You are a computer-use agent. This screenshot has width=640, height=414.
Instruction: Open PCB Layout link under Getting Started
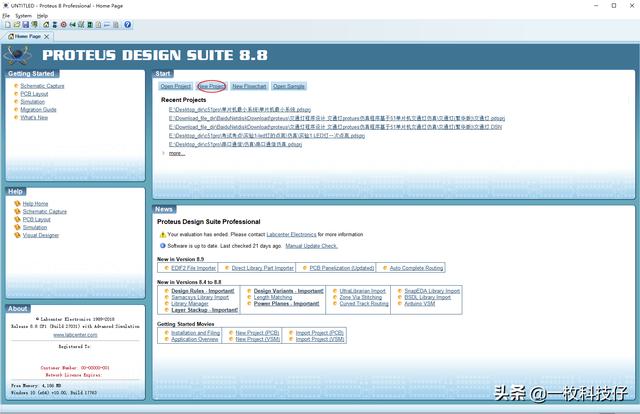[34, 93]
